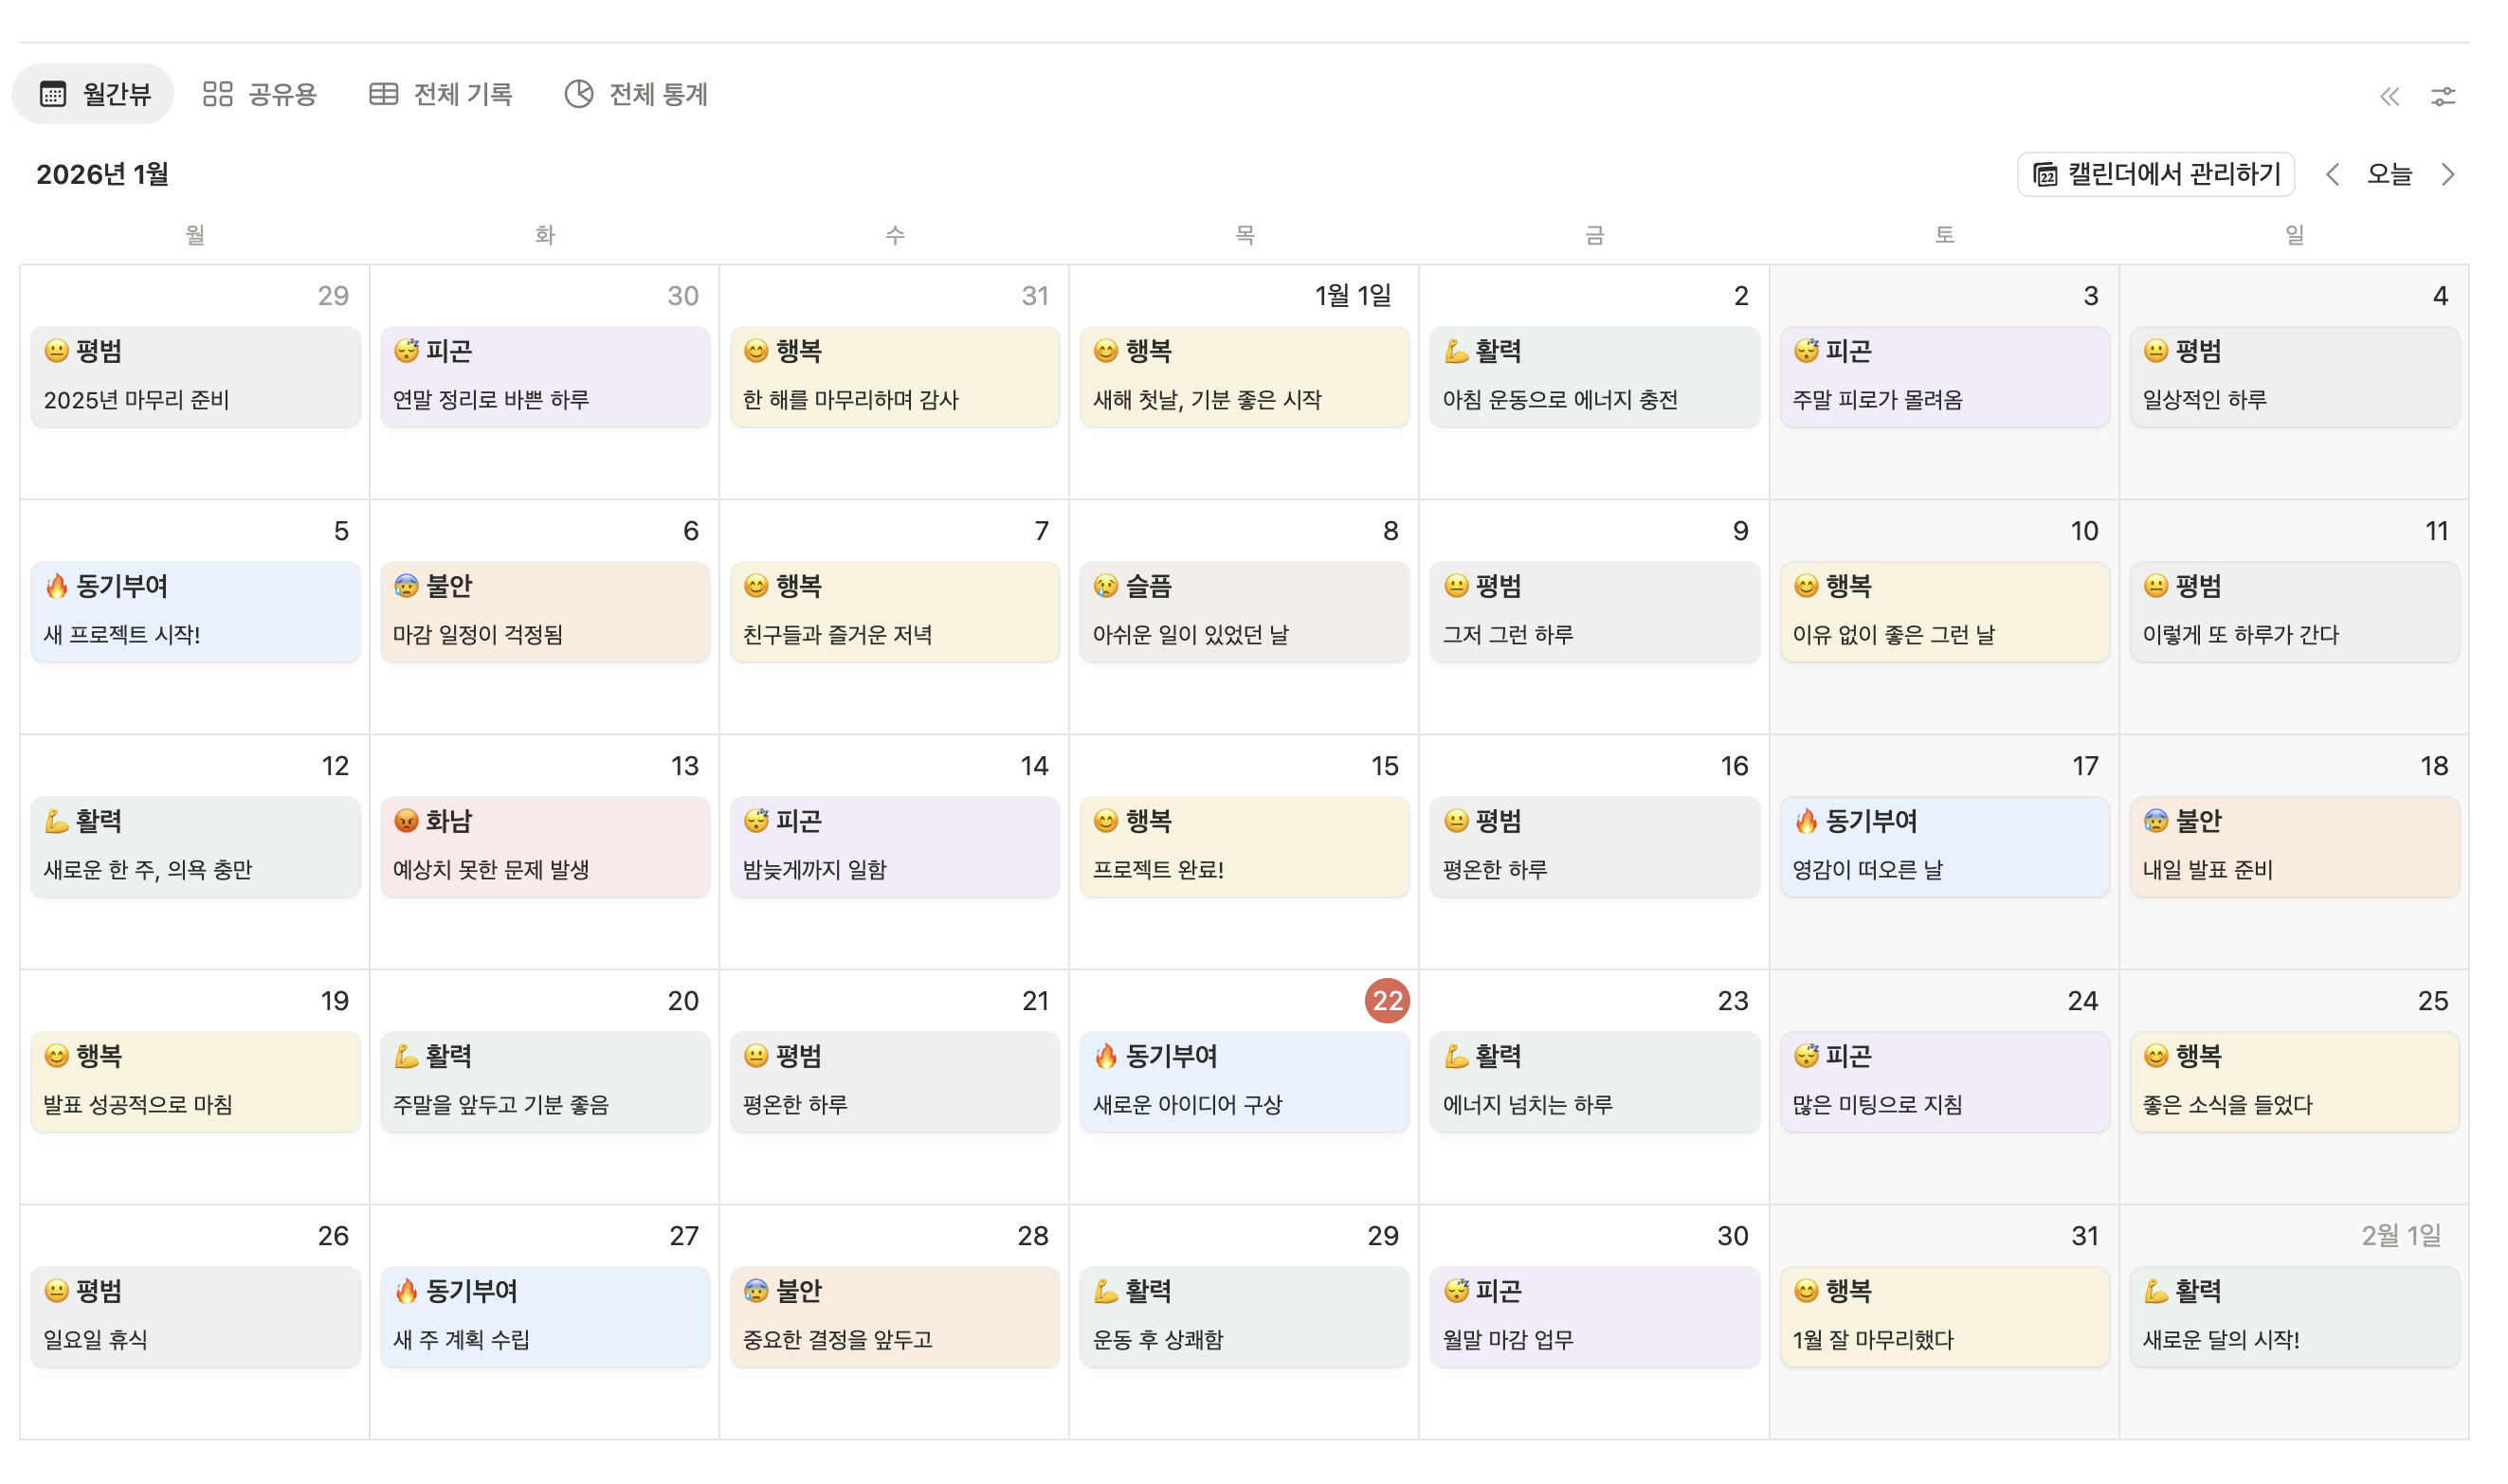Go to previous month with left arrow
The height and width of the screenshot is (1484, 2508).
tap(2331, 175)
